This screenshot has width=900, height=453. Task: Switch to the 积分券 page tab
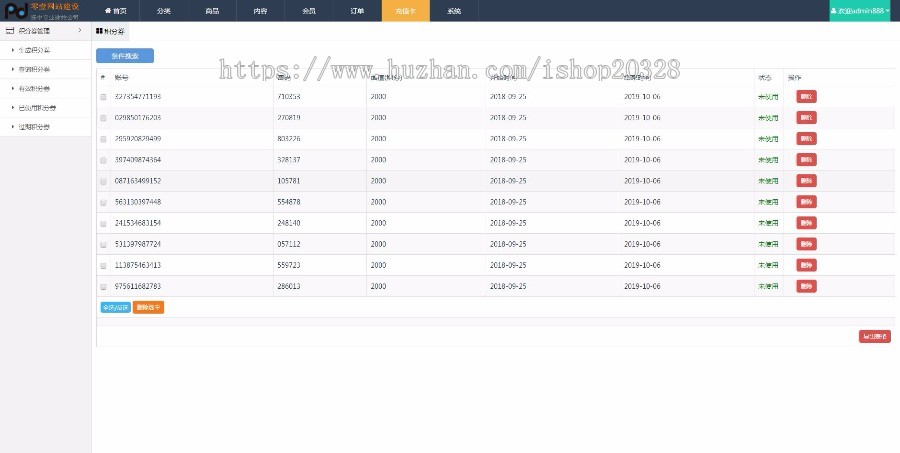click(x=110, y=31)
